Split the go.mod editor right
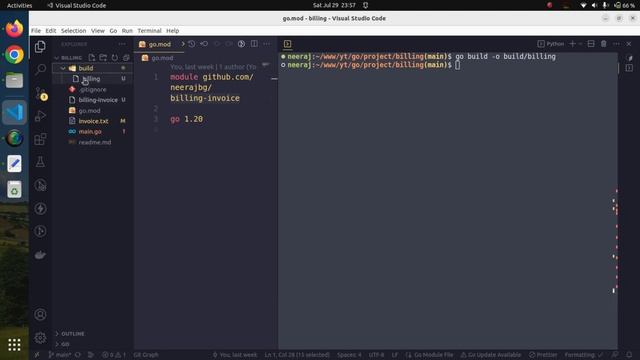This screenshot has height=360, width=640. coord(254,44)
